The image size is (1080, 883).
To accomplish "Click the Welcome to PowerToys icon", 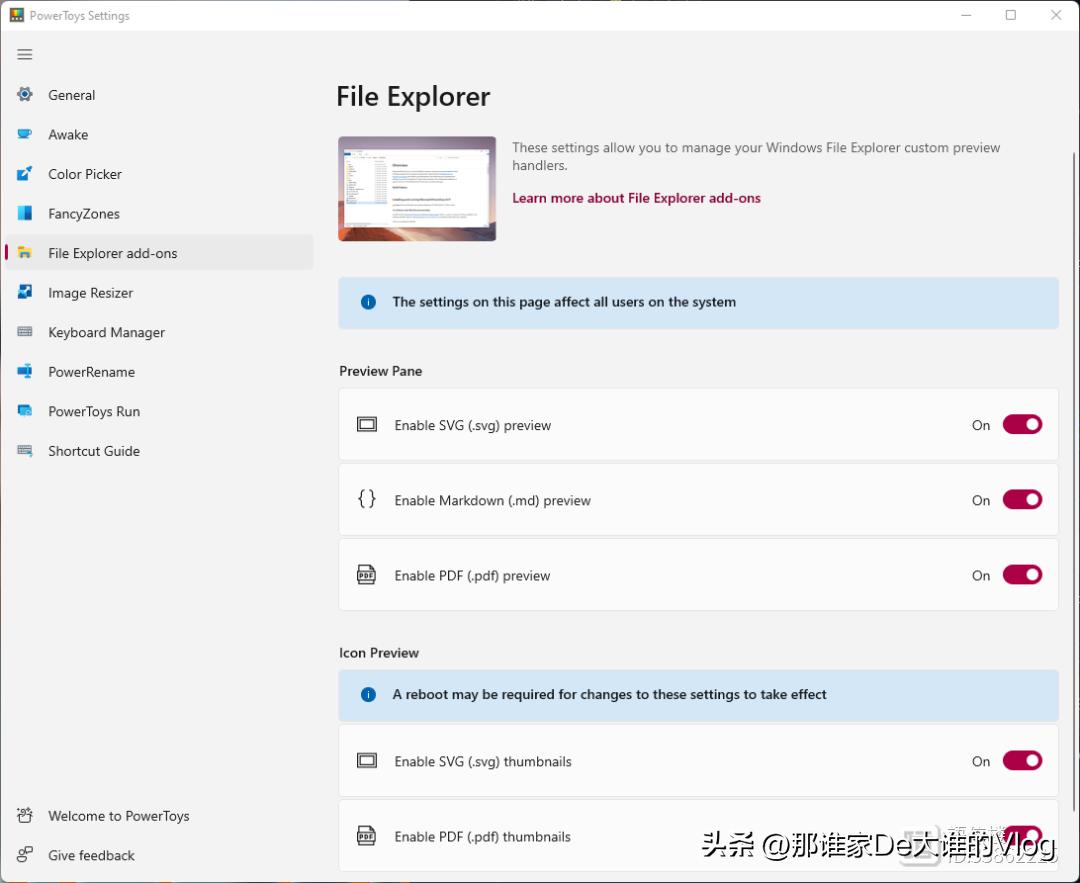I will 24,815.
